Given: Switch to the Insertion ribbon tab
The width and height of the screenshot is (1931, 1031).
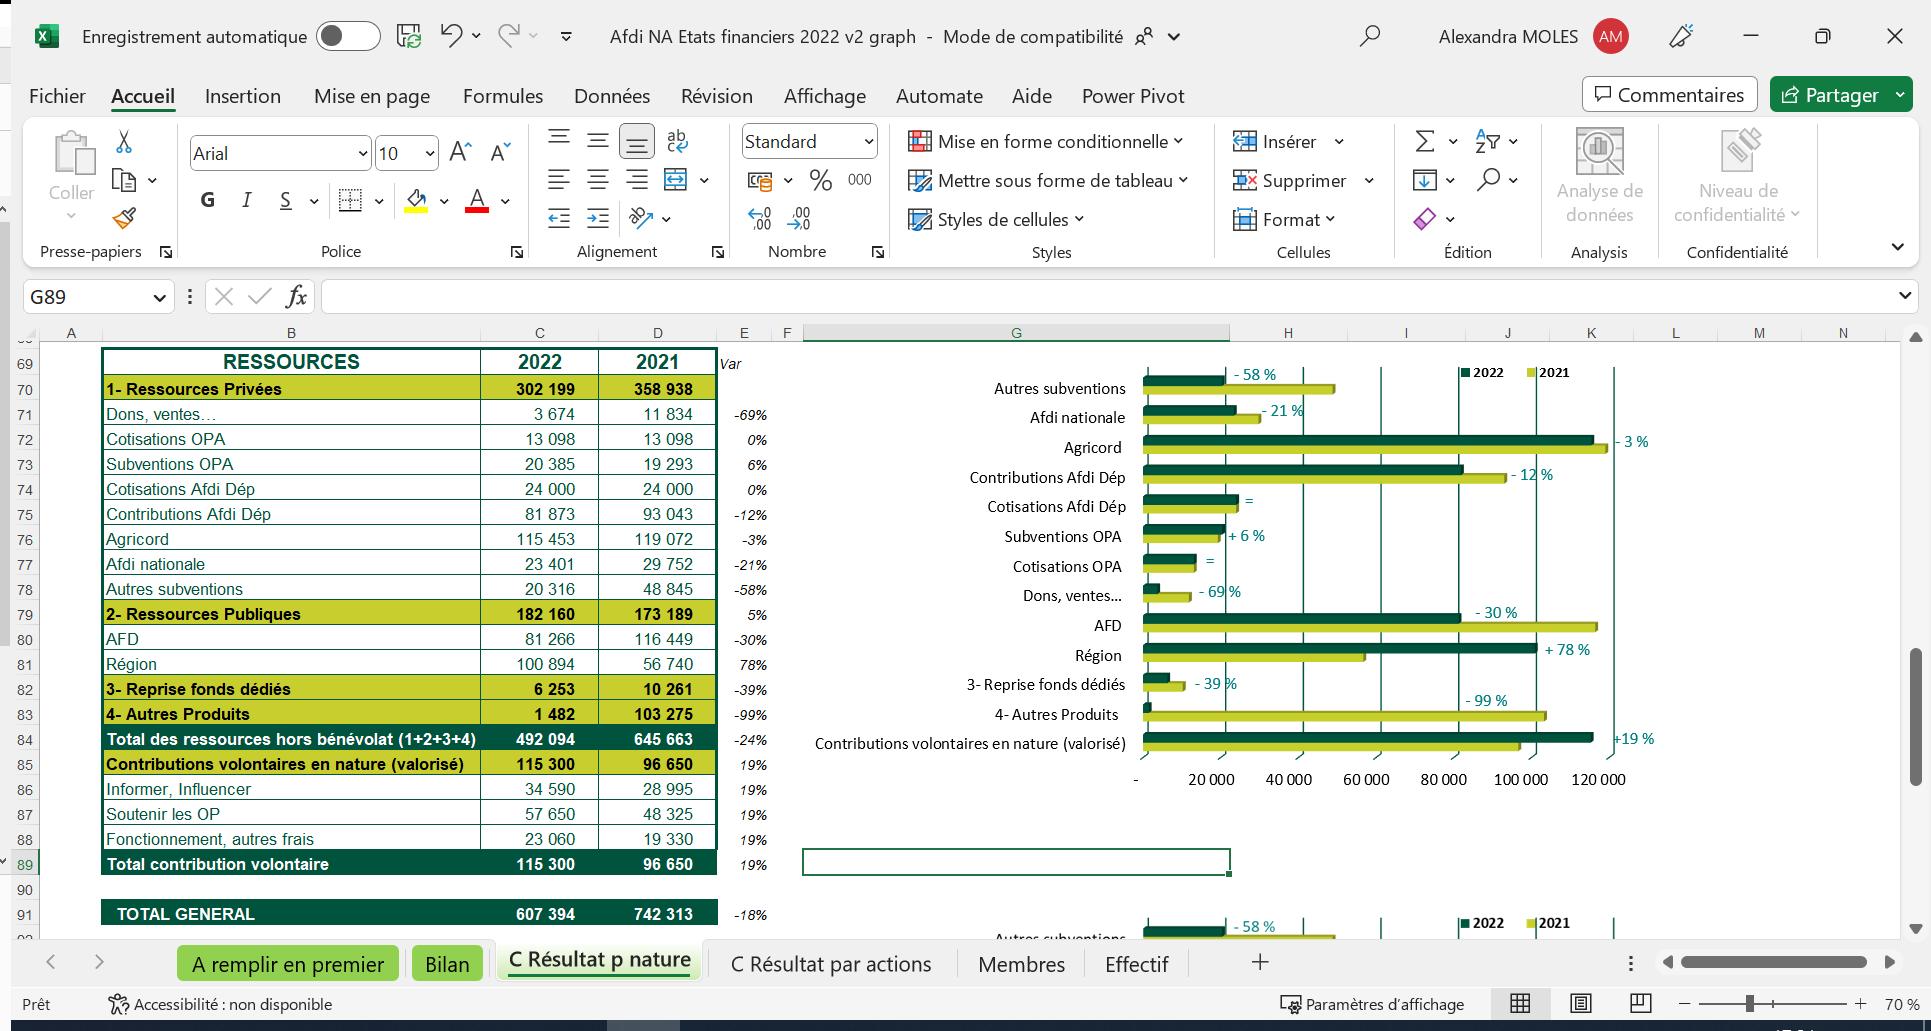Looking at the screenshot, I should (243, 96).
